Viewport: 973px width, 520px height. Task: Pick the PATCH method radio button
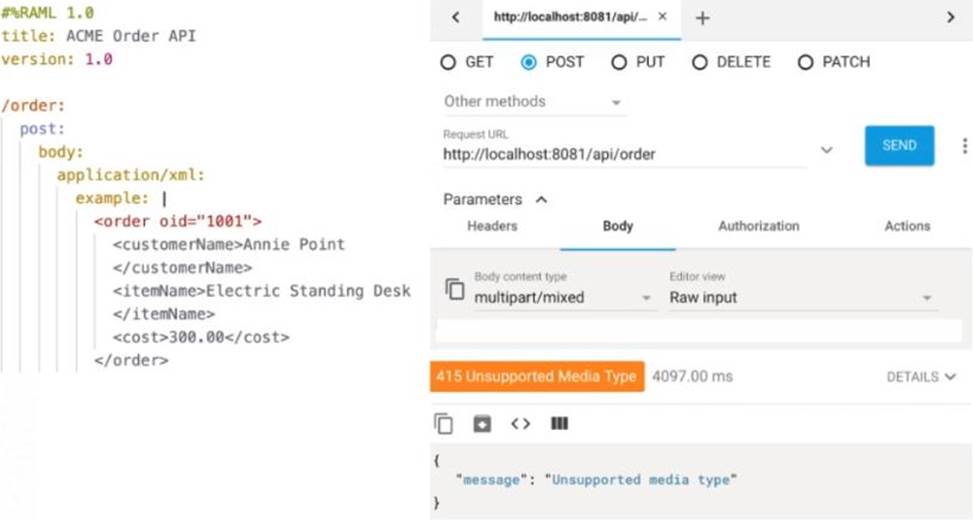(x=805, y=62)
